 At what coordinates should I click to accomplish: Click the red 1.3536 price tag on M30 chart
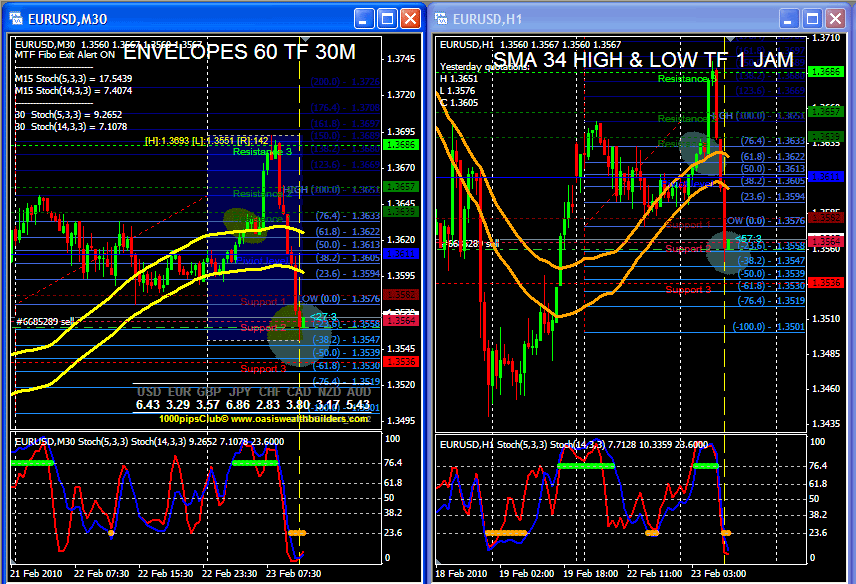click(401, 361)
